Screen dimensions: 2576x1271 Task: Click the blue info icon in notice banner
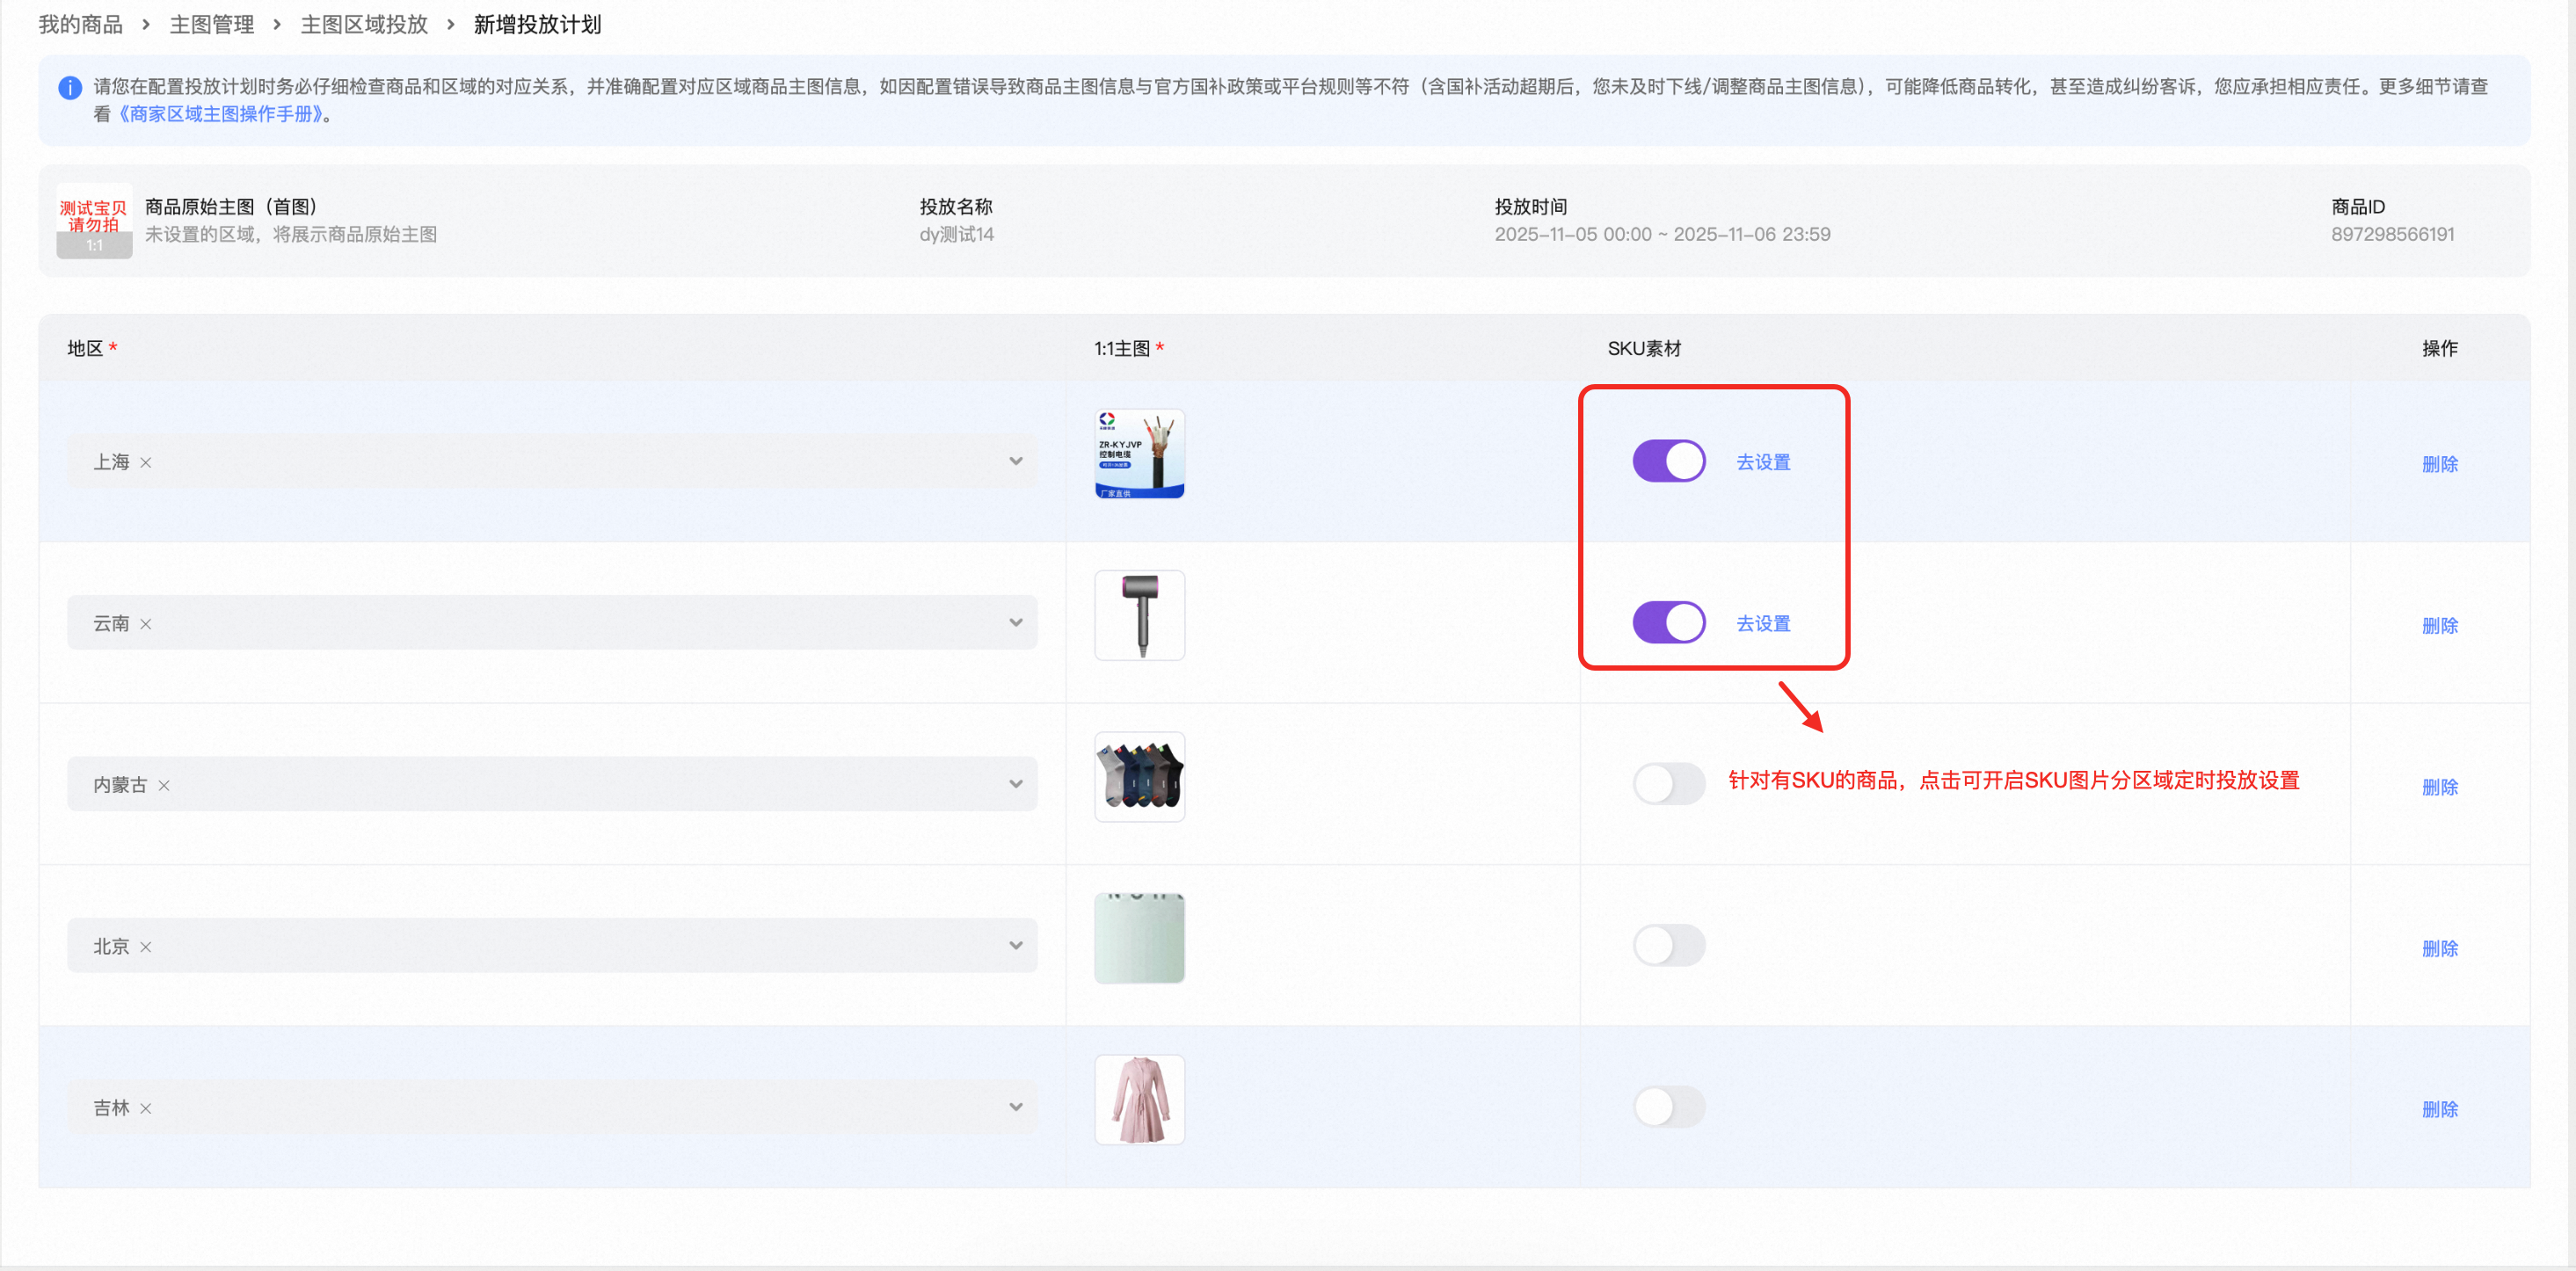[70, 87]
